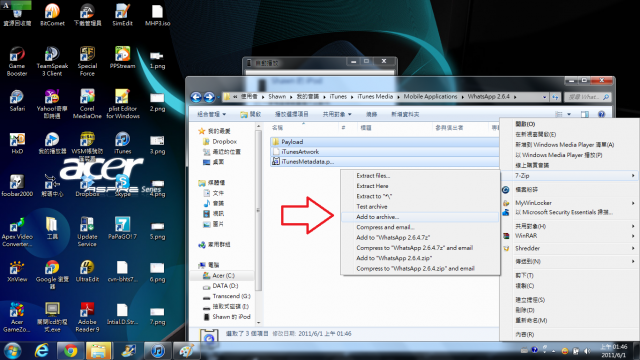Open iTunes desktop shortcut
Viewport: 640px width, 360px height.
(x=122, y=143)
